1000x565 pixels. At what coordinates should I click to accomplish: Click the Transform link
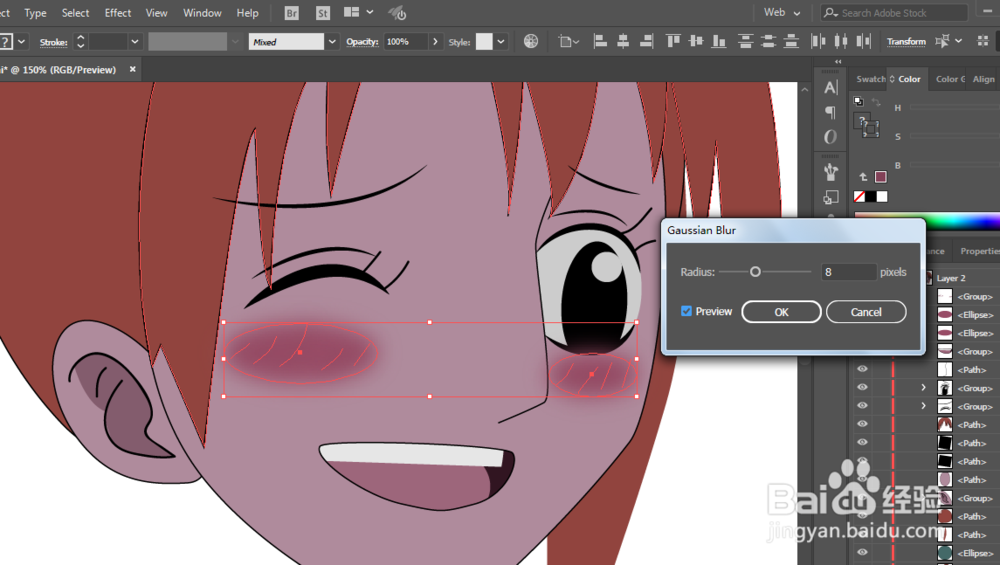[x=906, y=41]
